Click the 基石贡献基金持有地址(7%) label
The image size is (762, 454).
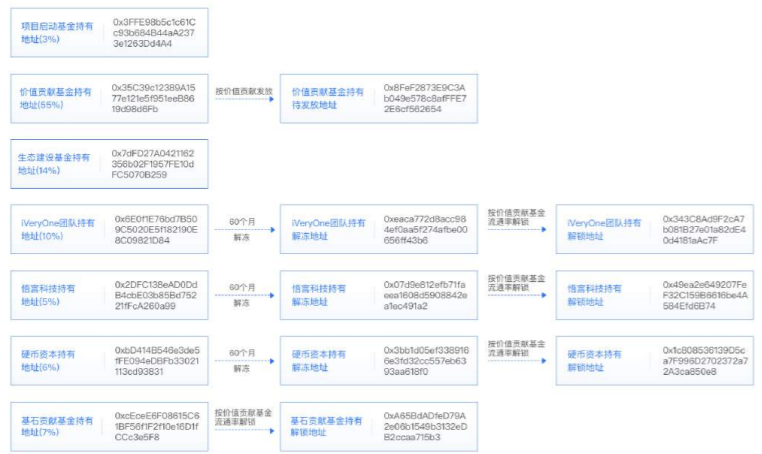(57, 426)
